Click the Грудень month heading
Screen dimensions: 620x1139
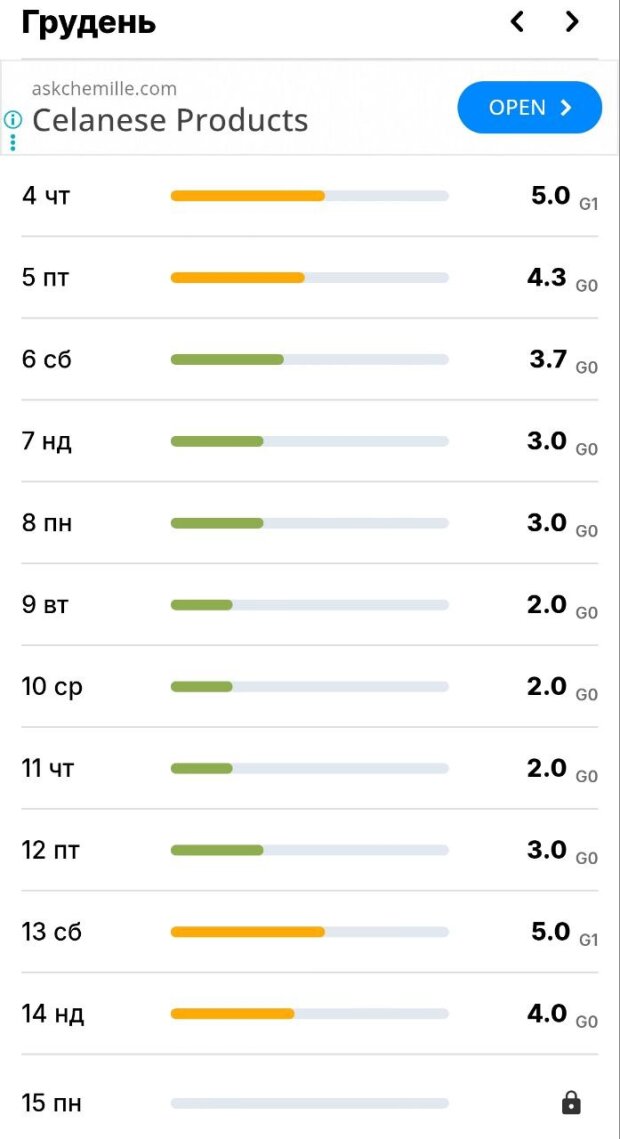tap(89, 22)
